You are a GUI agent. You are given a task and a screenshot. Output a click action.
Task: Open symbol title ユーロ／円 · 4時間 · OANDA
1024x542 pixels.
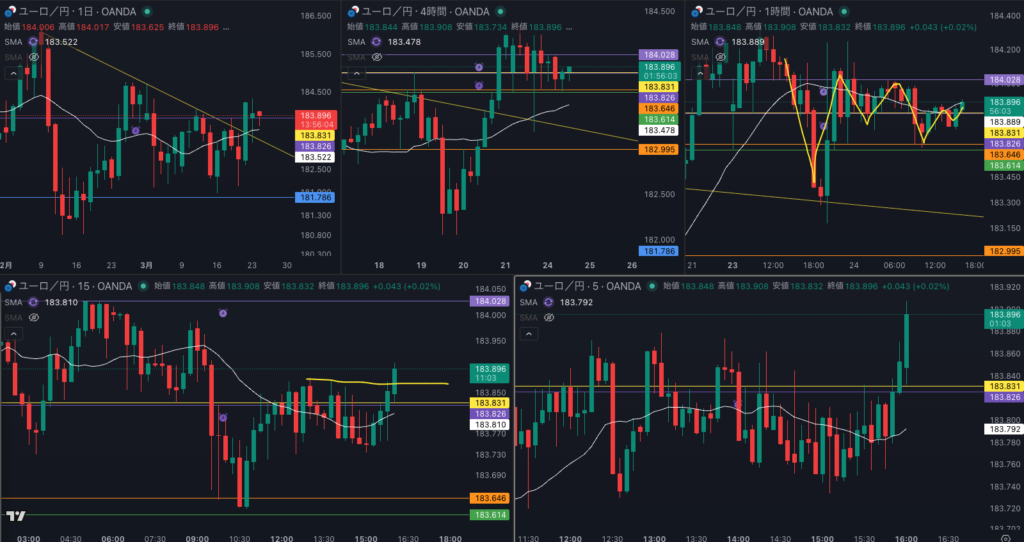(426, 12)
